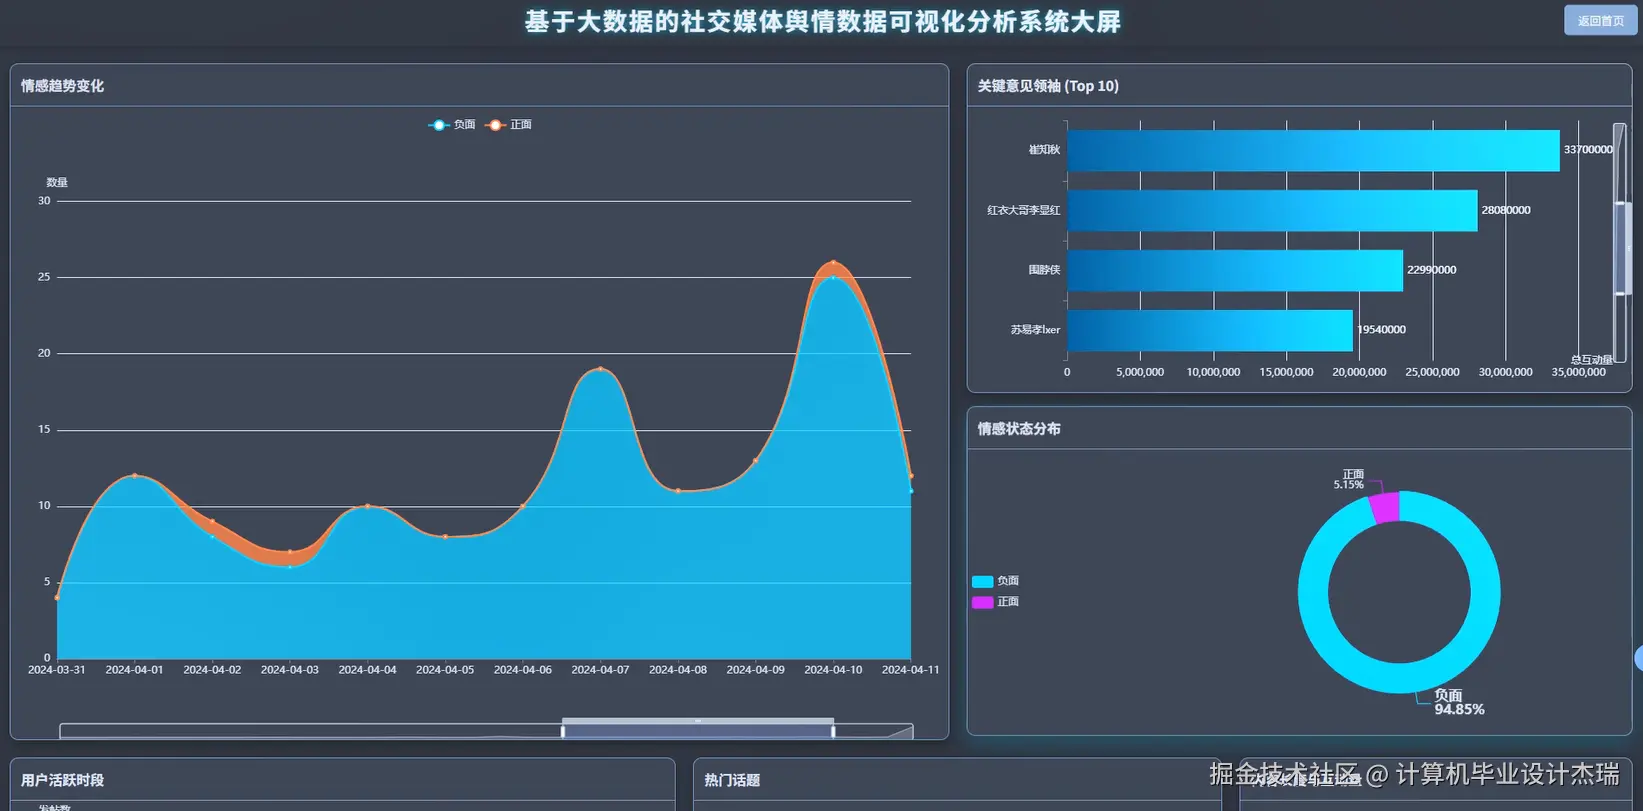Toggle 正面 in the pie chart legend

pos(996,602)
